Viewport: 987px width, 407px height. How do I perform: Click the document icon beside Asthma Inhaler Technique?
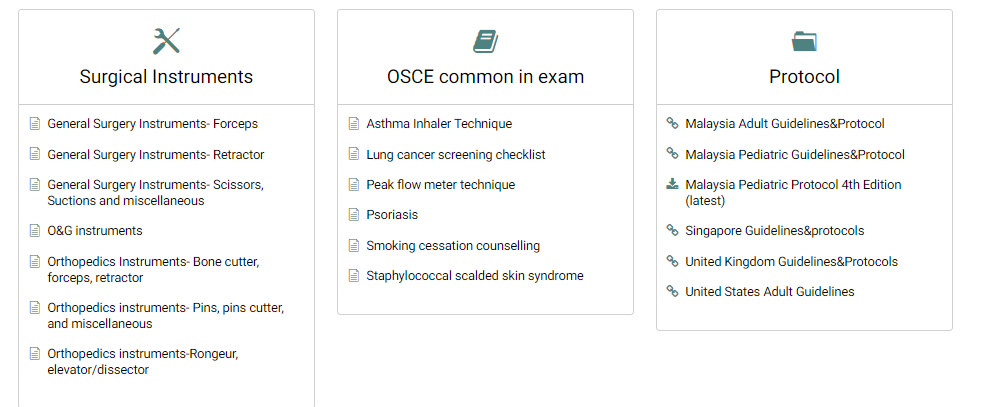coord(354,124)
